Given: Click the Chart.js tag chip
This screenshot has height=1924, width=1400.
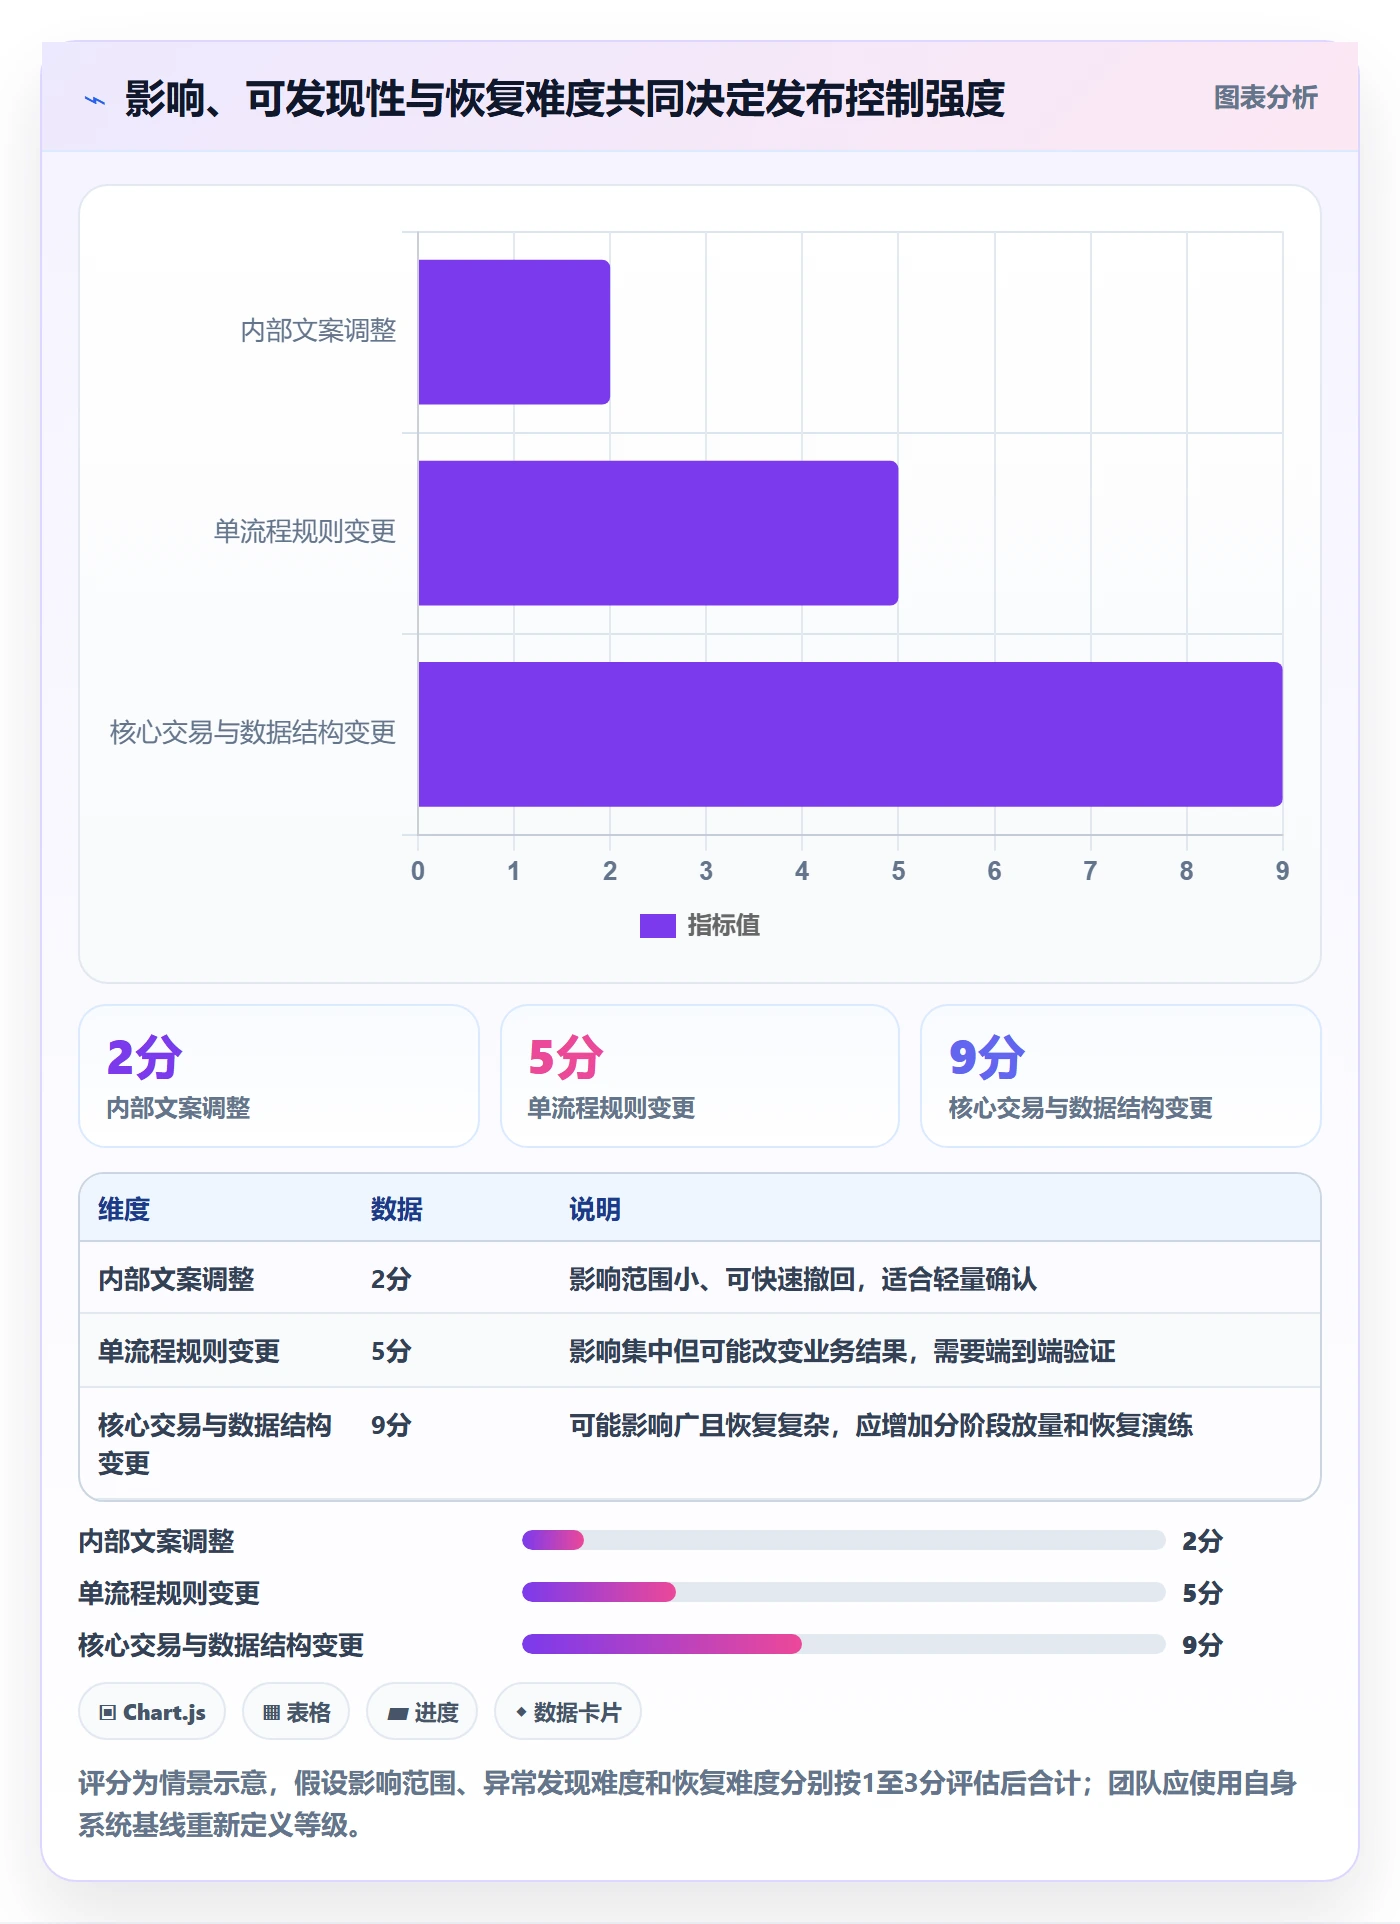Looking at the screenshot, I should click(x=152, y=1712).
